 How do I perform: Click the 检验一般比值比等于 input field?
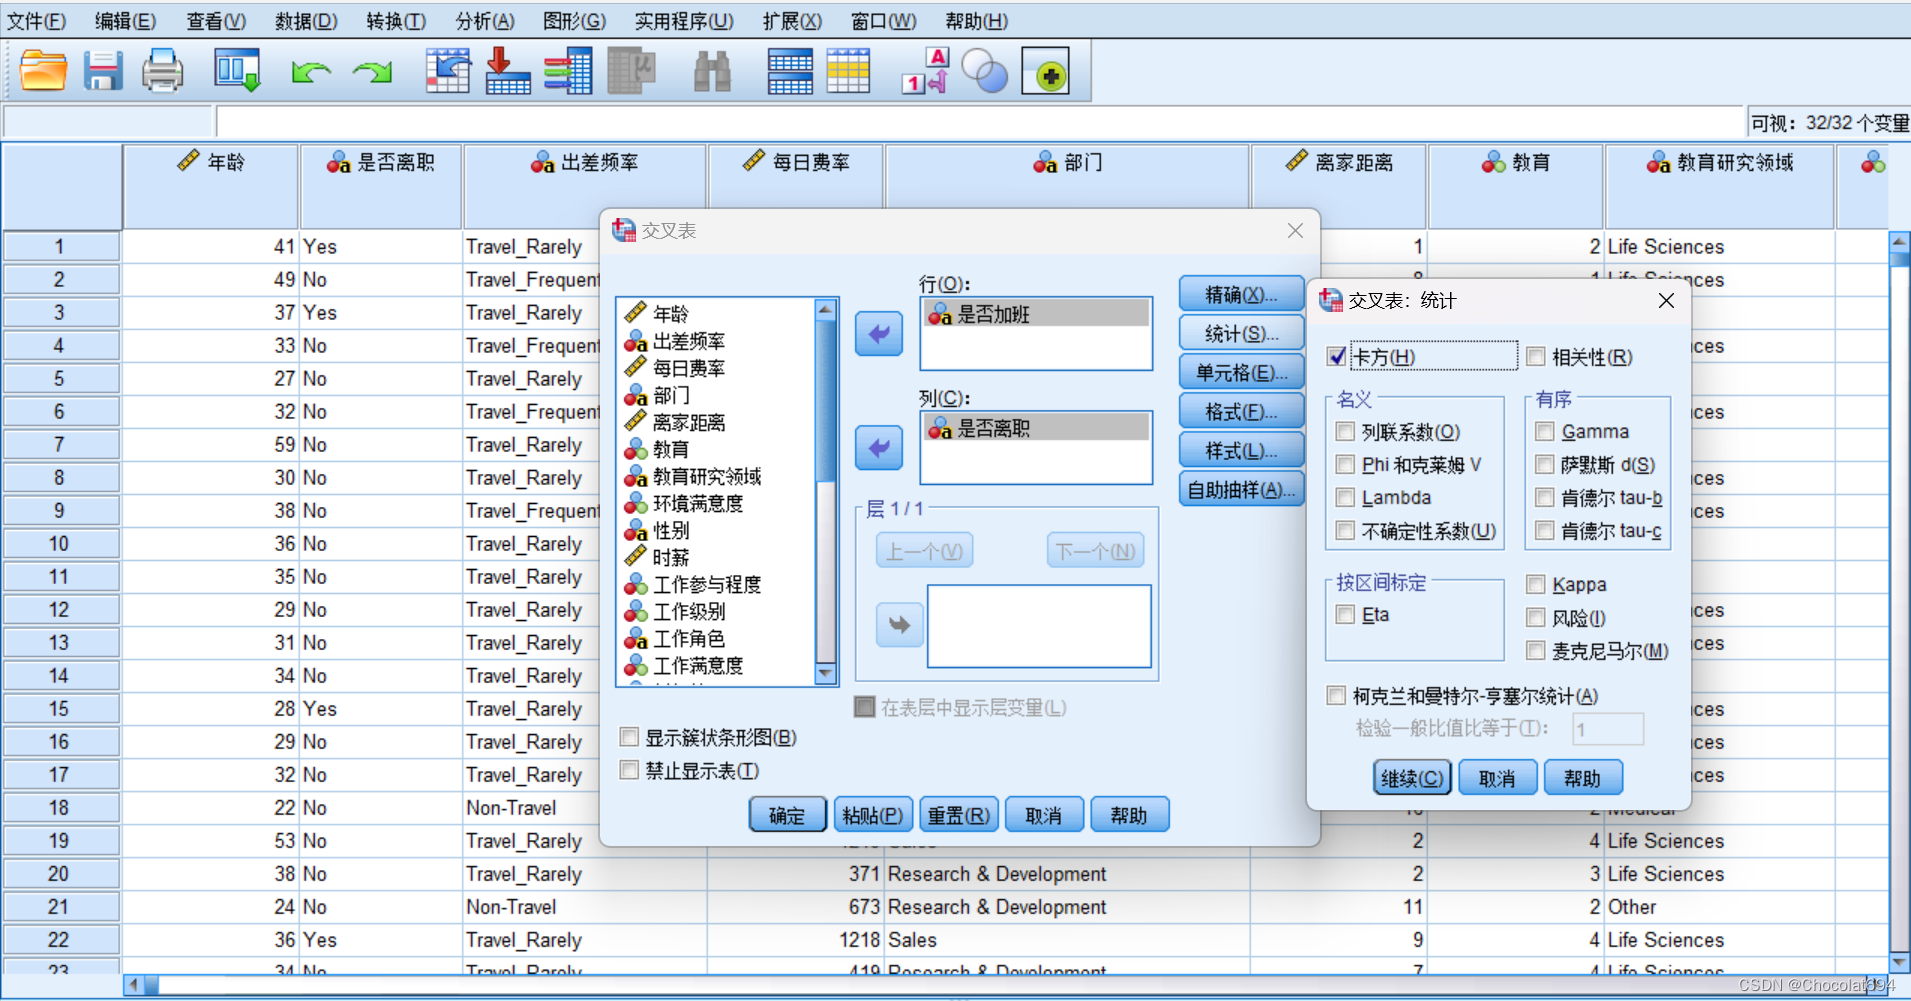click(1607, 729)
